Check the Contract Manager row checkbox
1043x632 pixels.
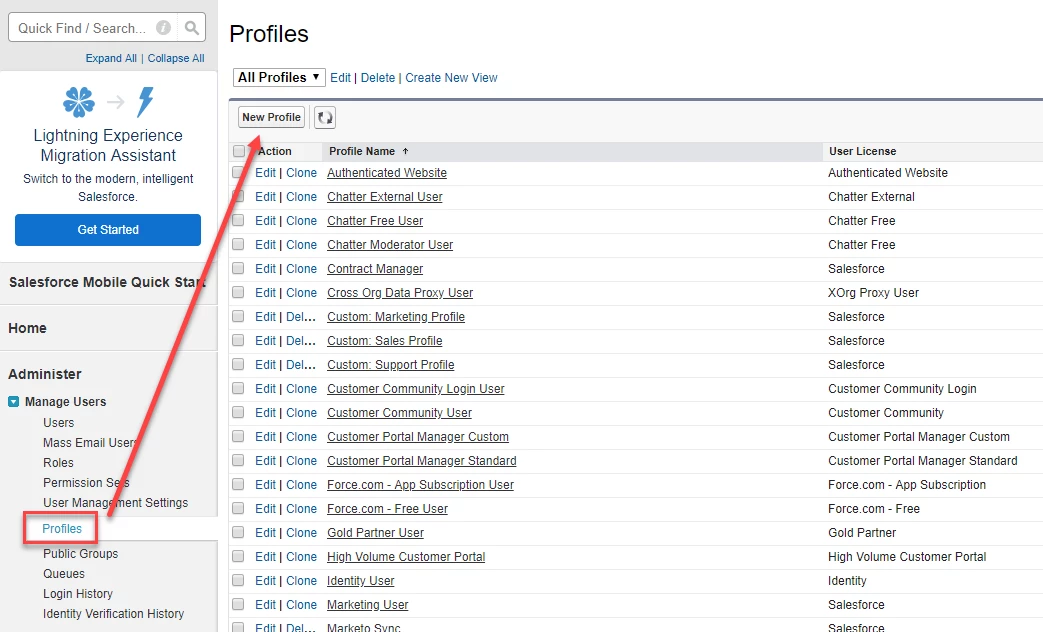point(237,268)
